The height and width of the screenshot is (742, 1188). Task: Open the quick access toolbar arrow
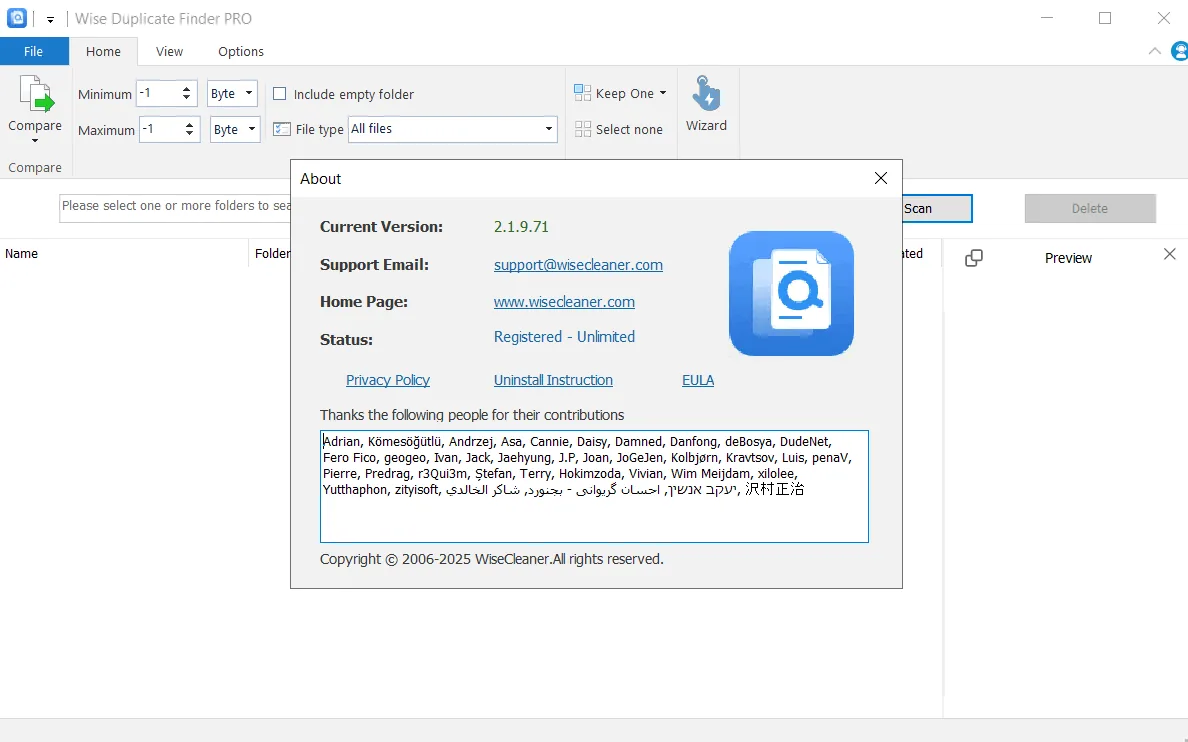click(x=50, y=20)
